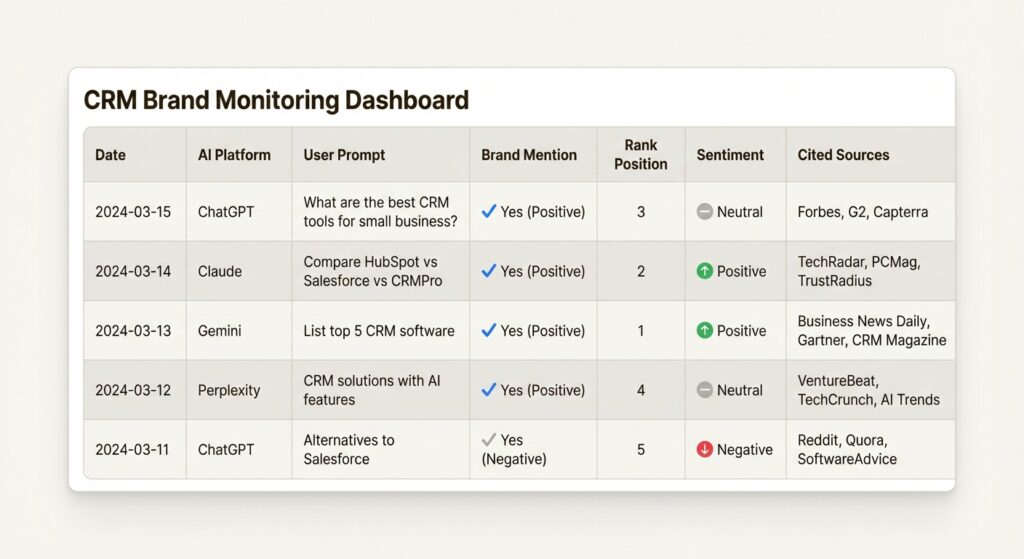Click the green positive sentiment icon in Gemini row

[x=705, y=331]
